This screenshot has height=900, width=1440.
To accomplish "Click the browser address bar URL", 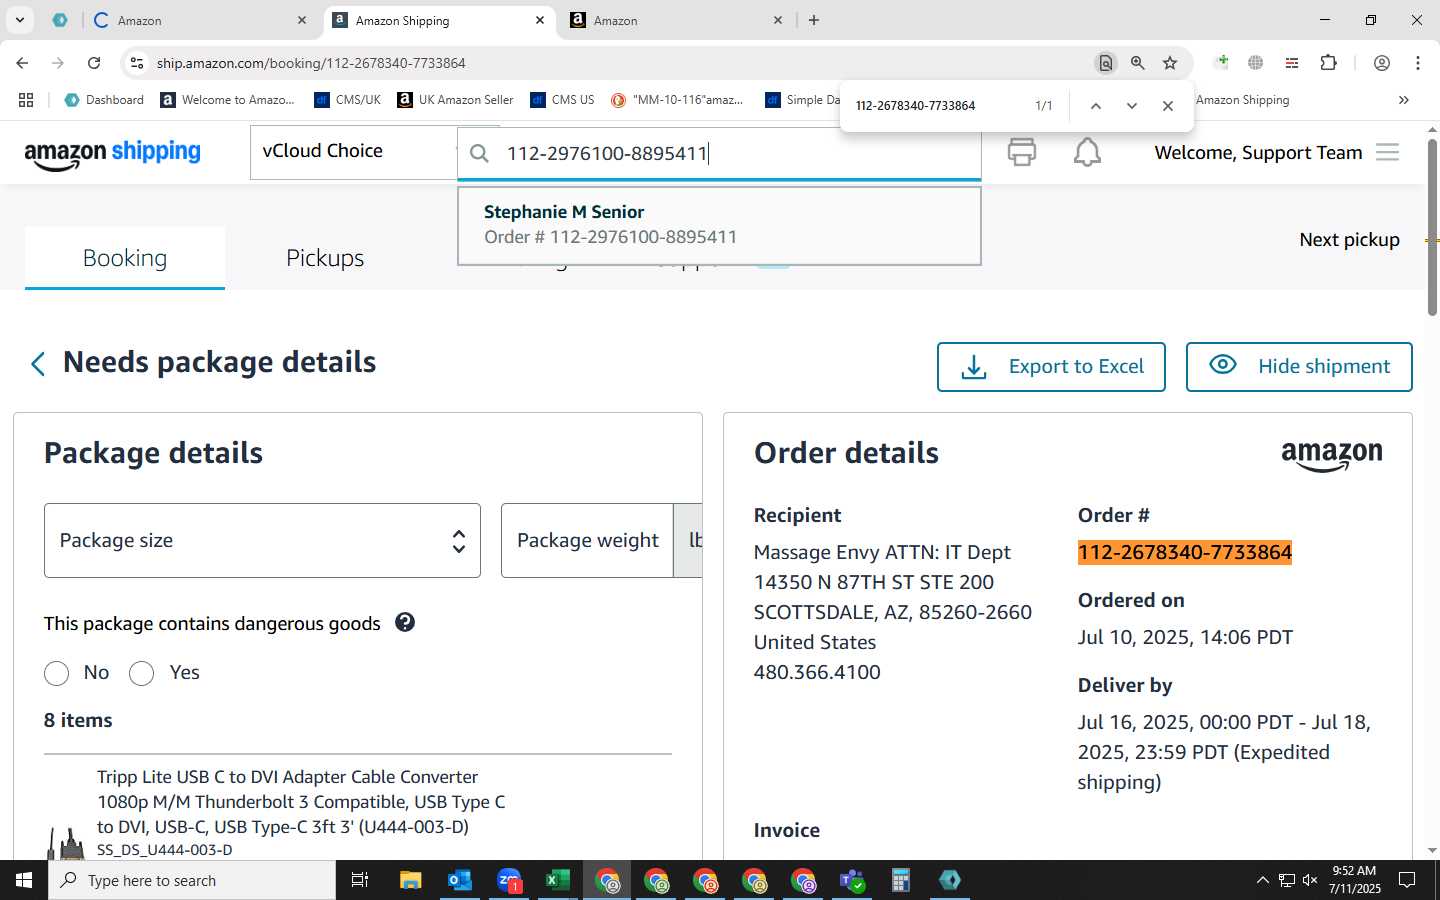I will [311, 63].
